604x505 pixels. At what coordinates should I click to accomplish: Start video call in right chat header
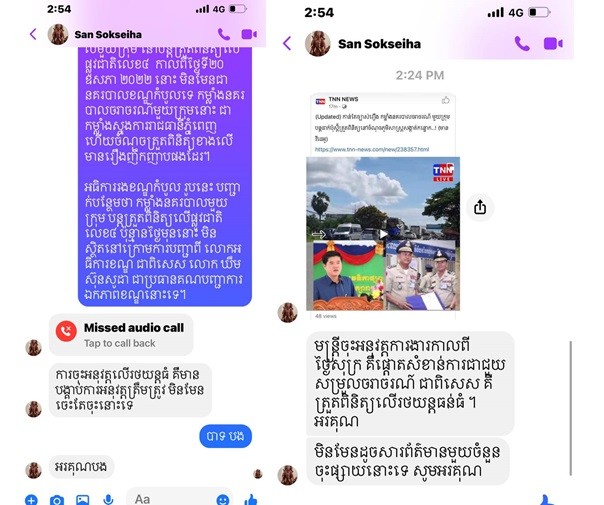pos(553,44)
